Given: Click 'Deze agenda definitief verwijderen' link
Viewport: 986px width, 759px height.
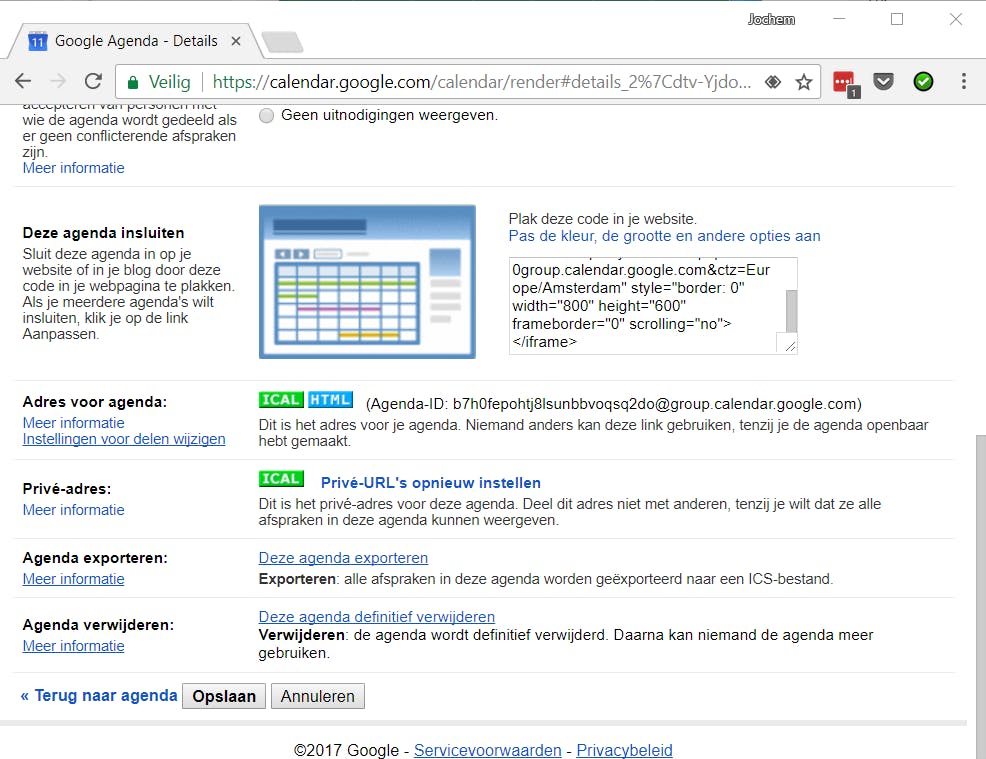Looking at the screenshot, I should (377, 617).
